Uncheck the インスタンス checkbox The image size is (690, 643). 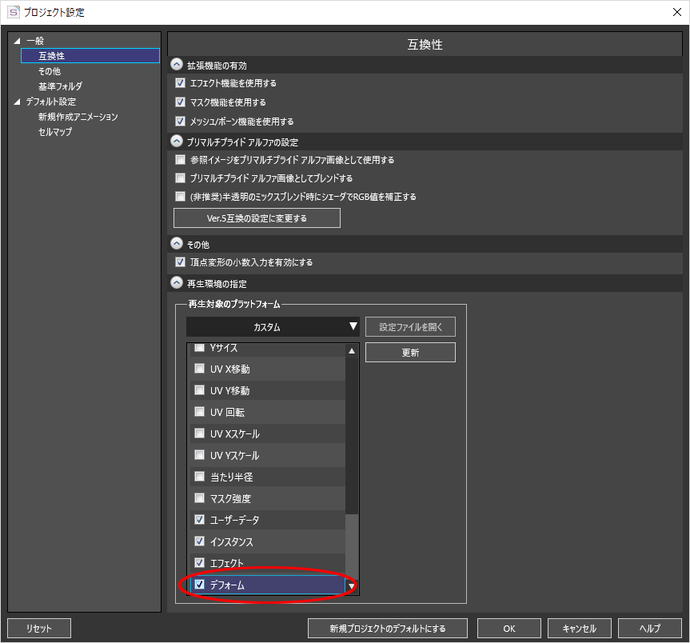(x=199, y=541)
